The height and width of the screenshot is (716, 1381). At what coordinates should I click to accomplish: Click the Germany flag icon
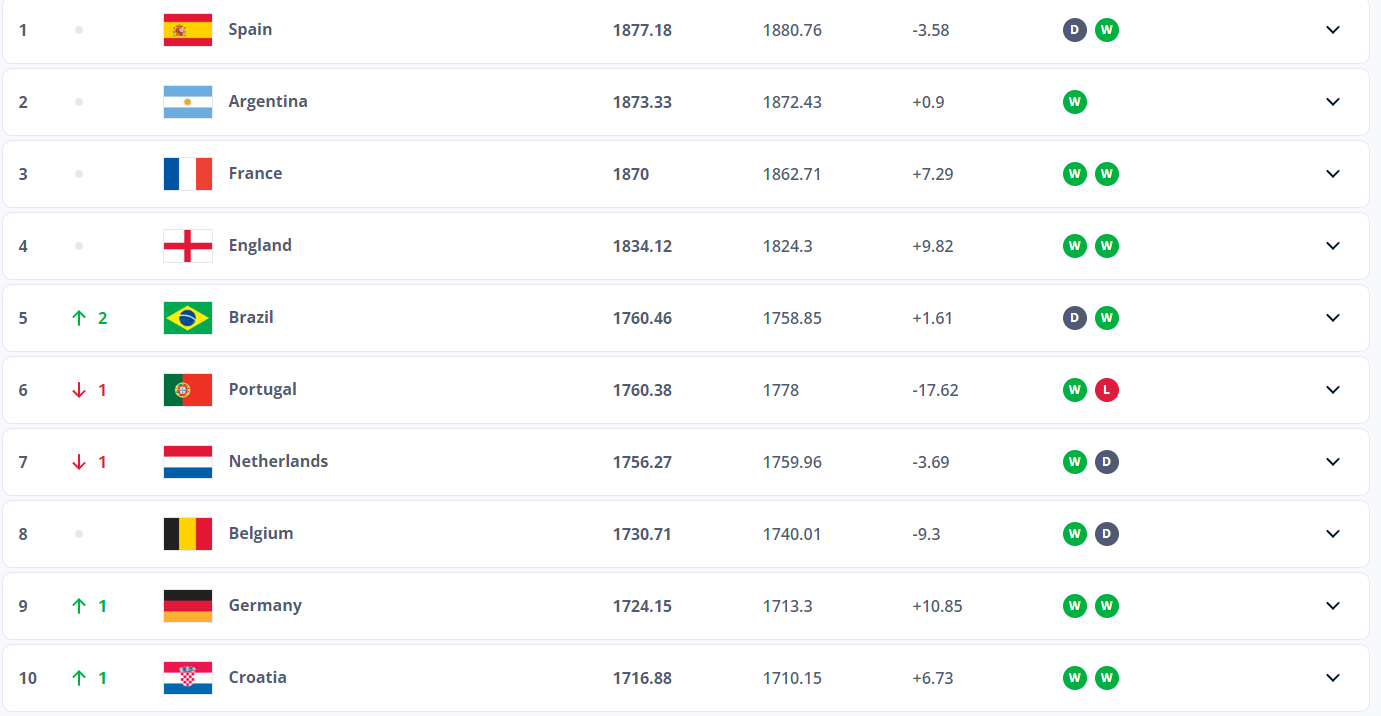(188, 606)
